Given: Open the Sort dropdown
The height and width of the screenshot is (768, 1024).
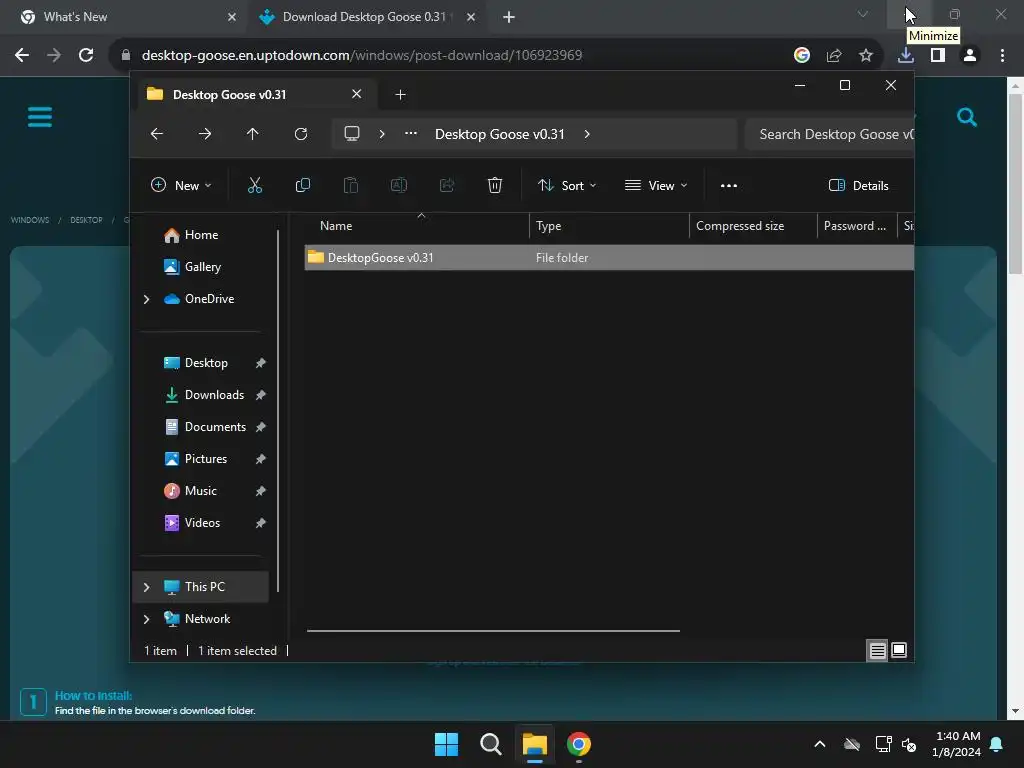Looking at the screenshot, I should pyautogui.click(x=567, y=185).
